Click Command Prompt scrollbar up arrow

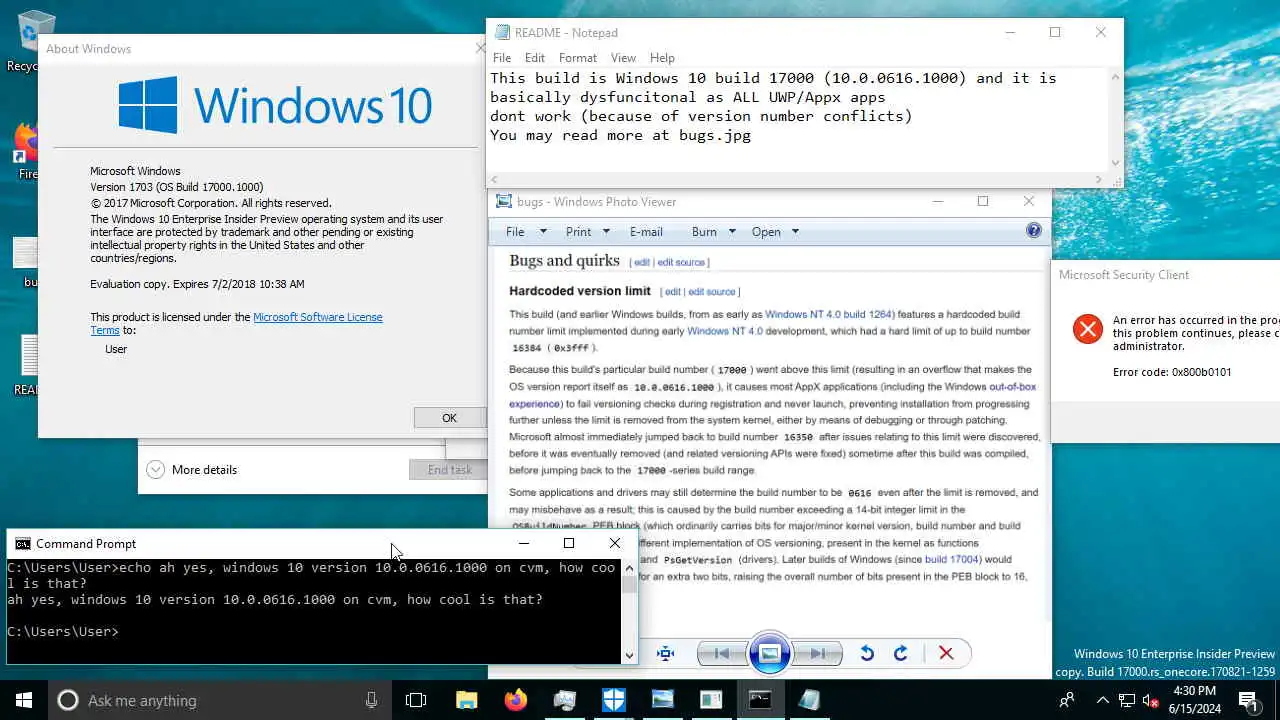629,568
